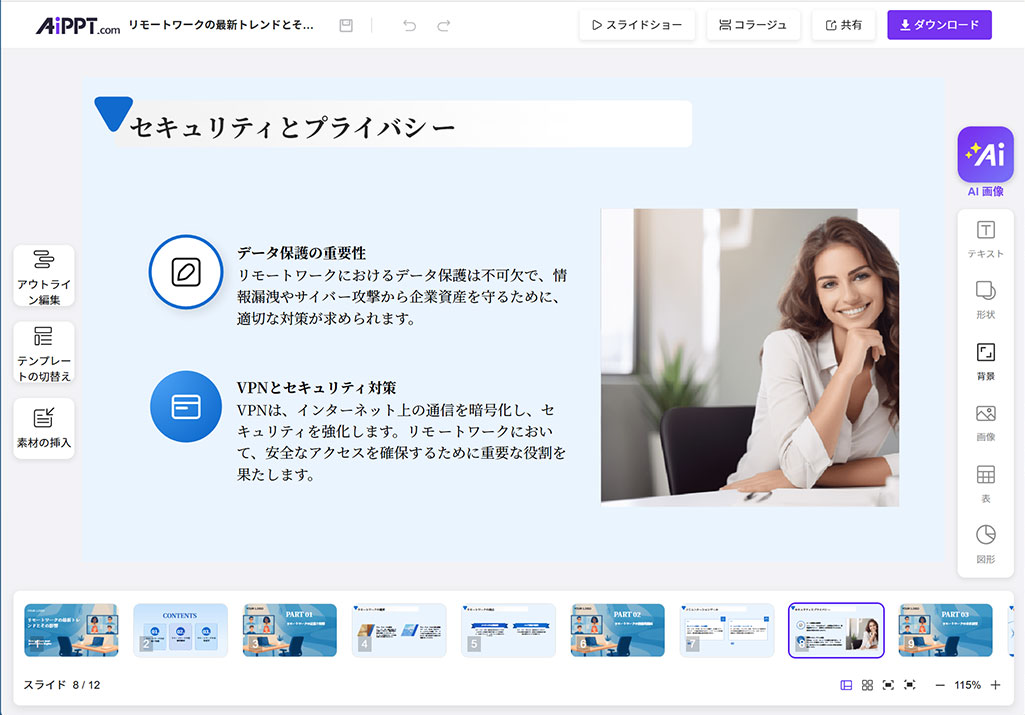The width and height of the screenshot is (1025, 715).
Task: Add a chart with 図形 tool
Action: click(985, 544)
